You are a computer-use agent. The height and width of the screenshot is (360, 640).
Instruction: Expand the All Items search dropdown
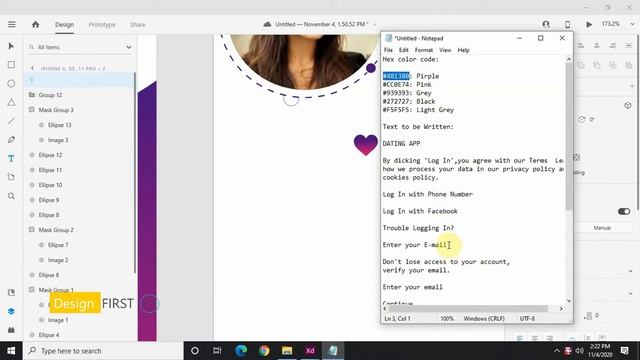pyautogui.click(x=129, y=47)
